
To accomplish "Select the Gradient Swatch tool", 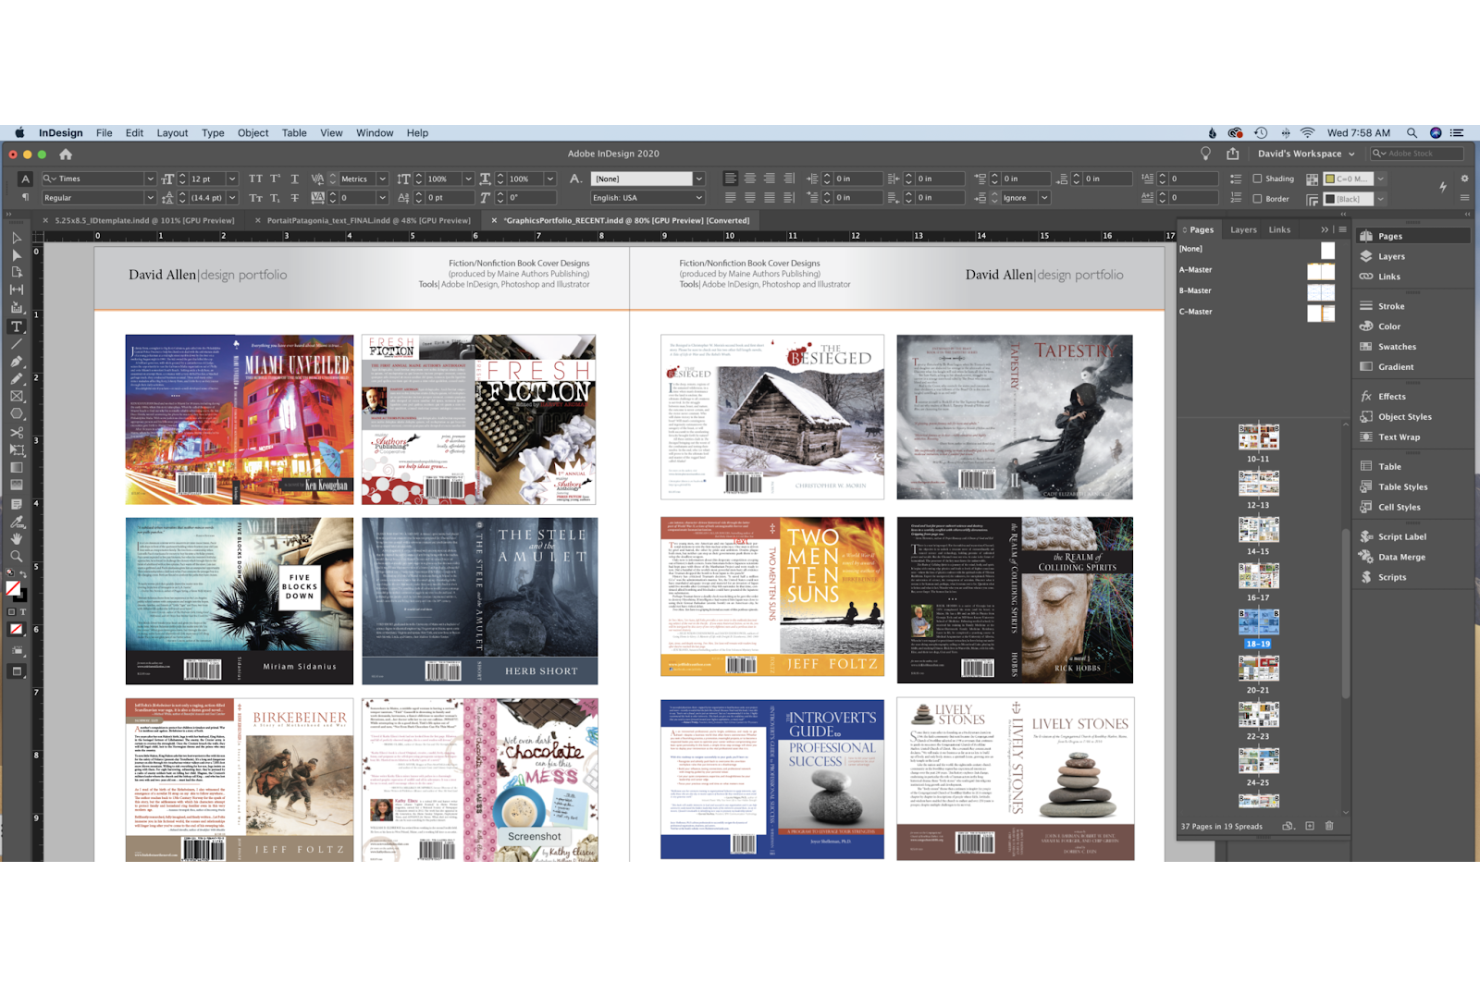I will tap(16, 467).
